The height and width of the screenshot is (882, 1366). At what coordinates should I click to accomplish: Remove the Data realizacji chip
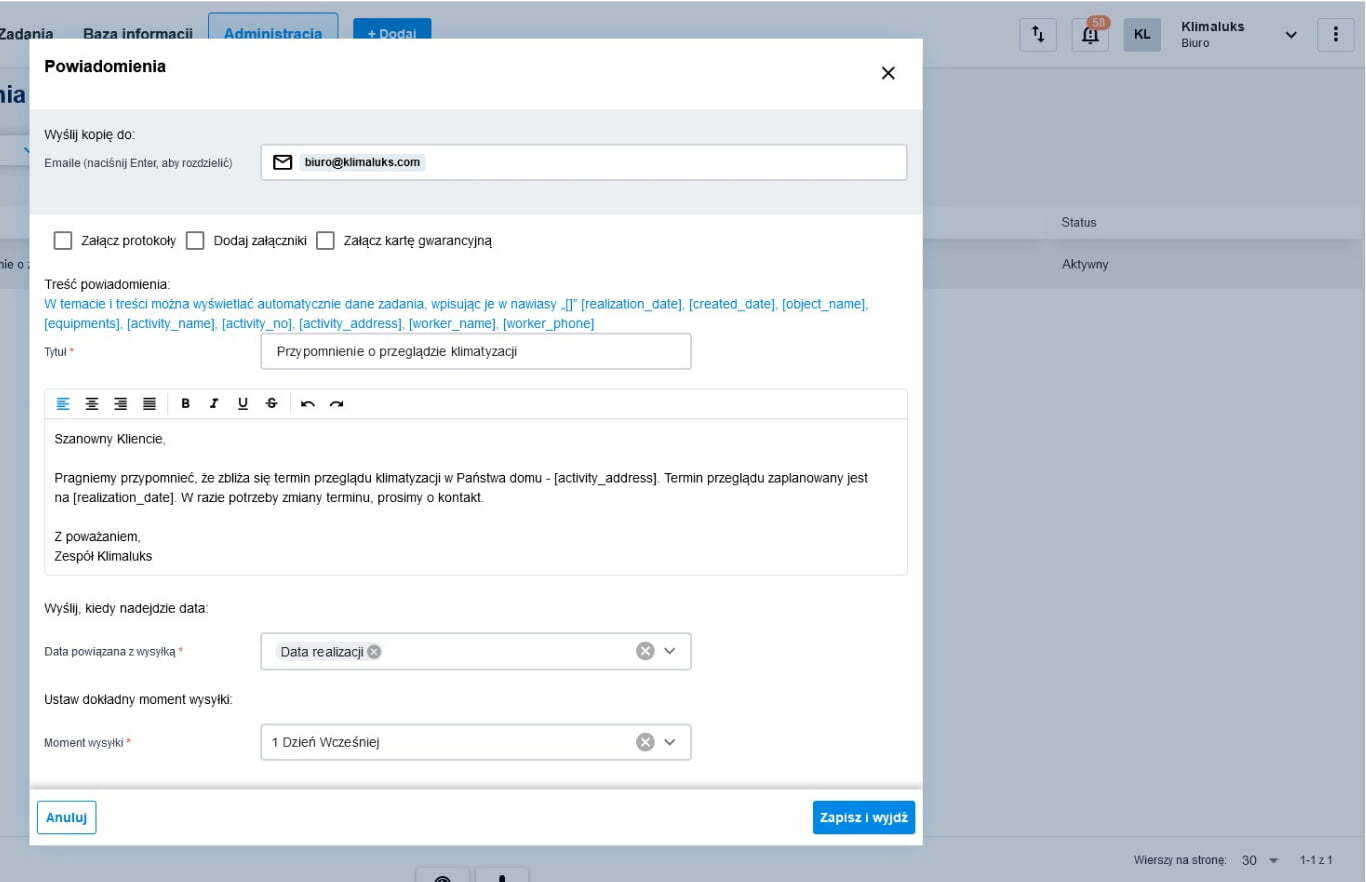click(x=374, y=652)
